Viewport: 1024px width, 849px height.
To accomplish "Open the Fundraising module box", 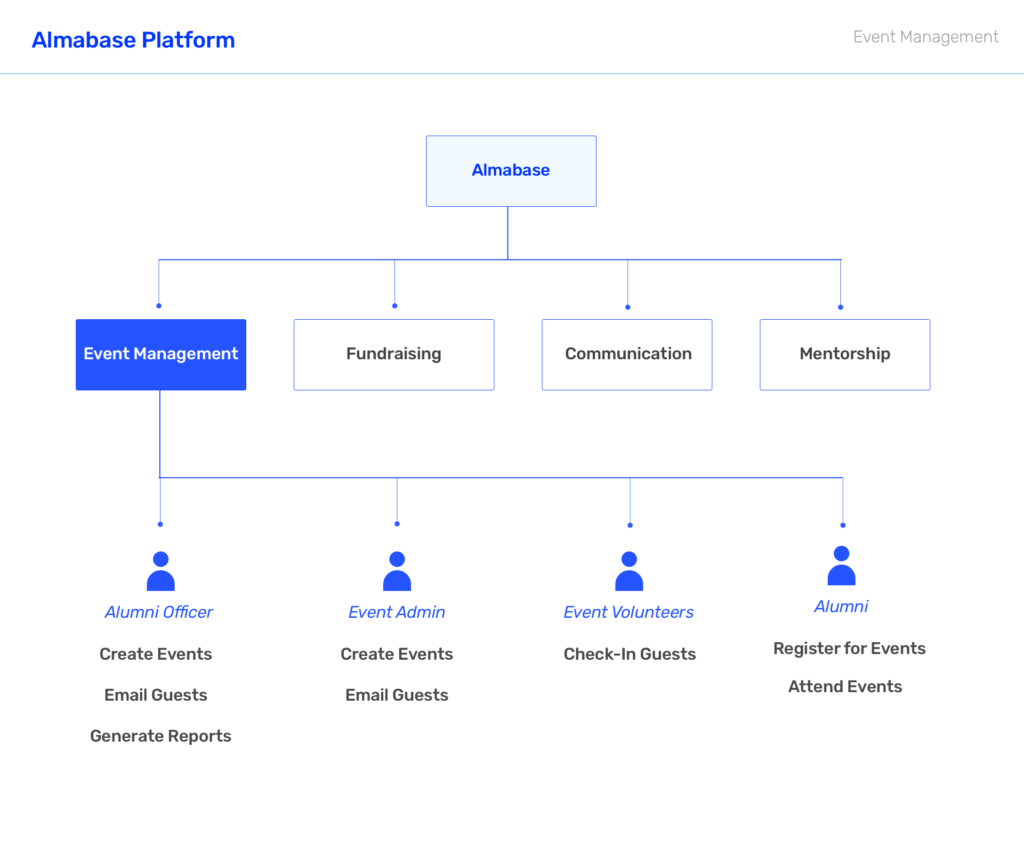I will [394, 354].
